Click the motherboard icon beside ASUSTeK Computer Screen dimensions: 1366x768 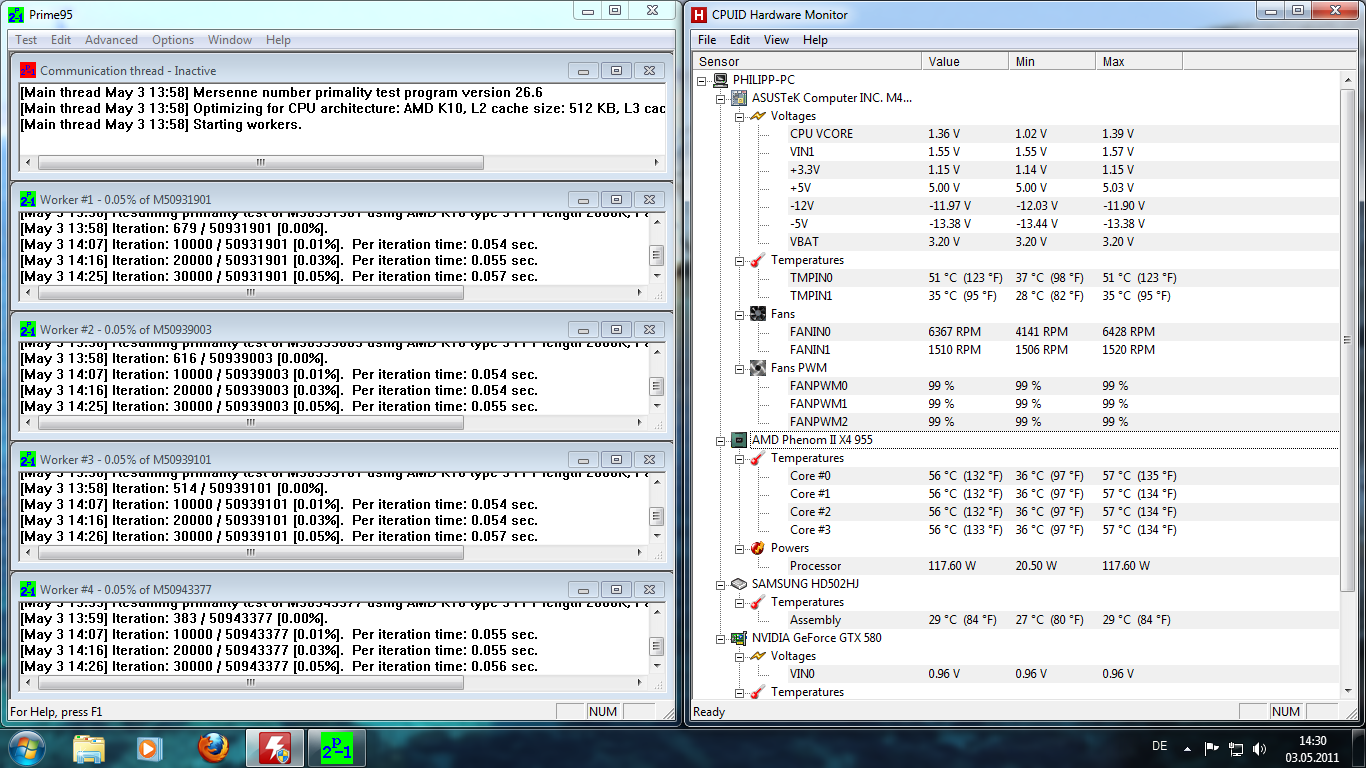739,98
